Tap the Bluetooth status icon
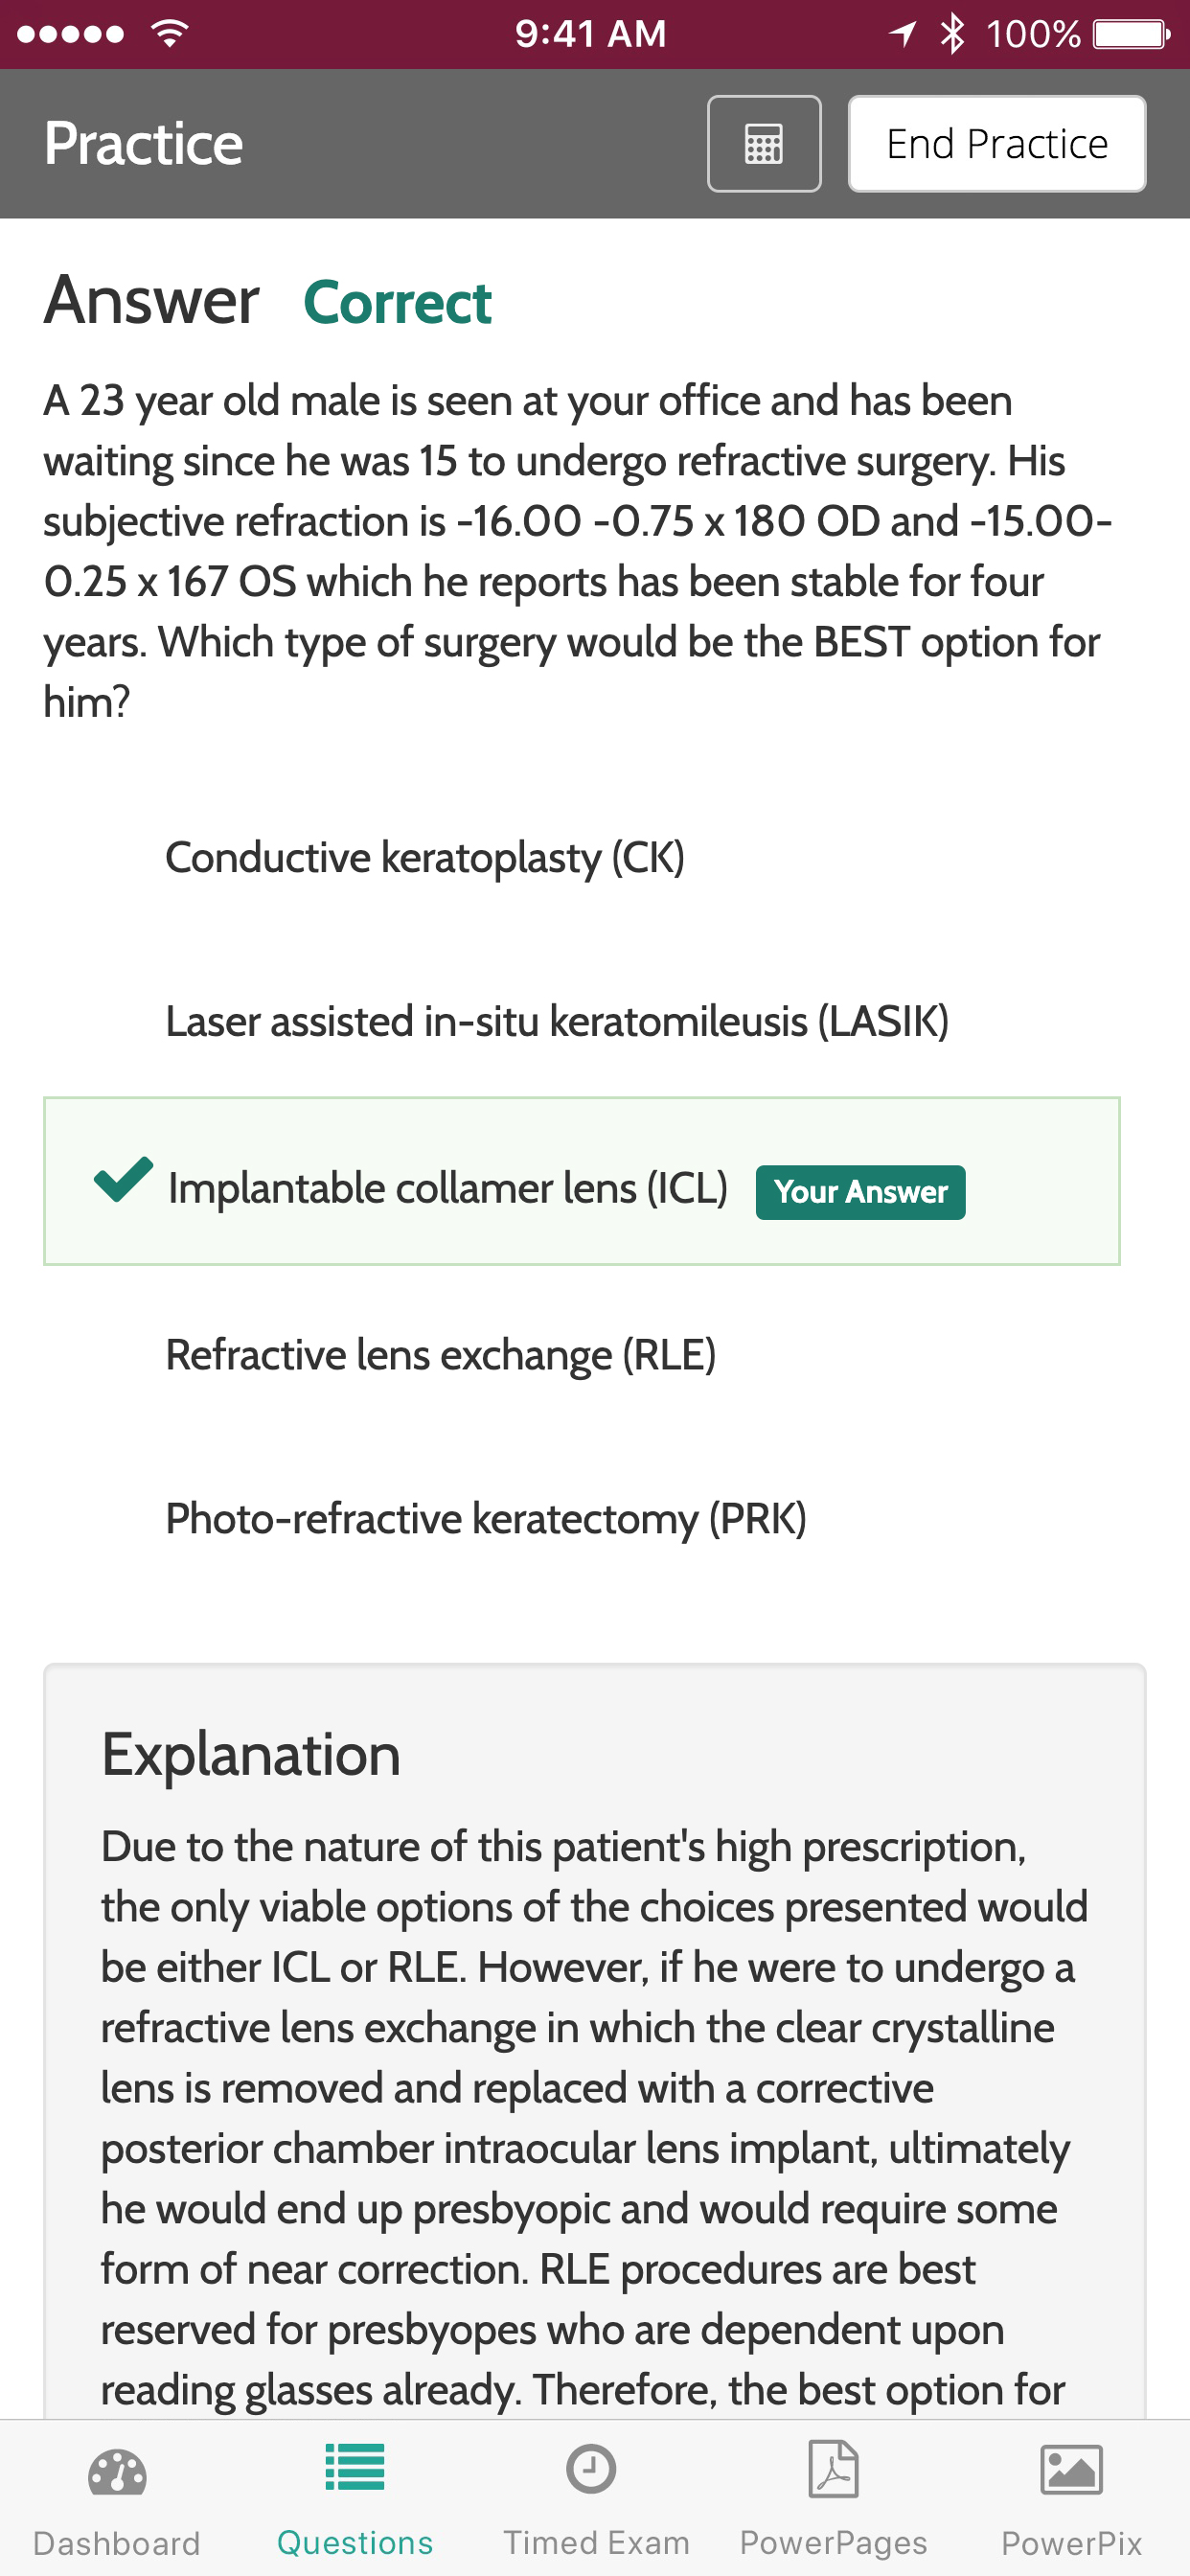 [x=952, y=34]
